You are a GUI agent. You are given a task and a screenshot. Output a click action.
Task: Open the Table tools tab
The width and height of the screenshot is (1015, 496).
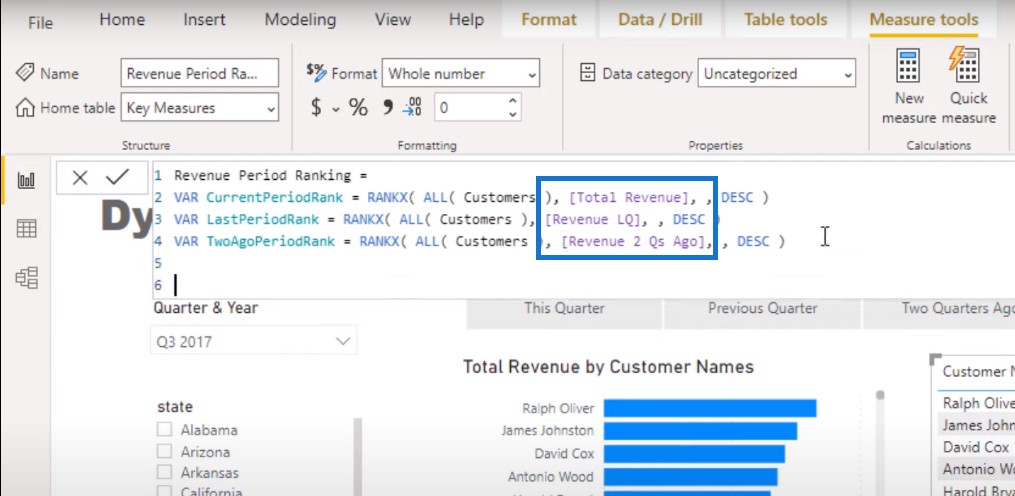coord(786,19)
